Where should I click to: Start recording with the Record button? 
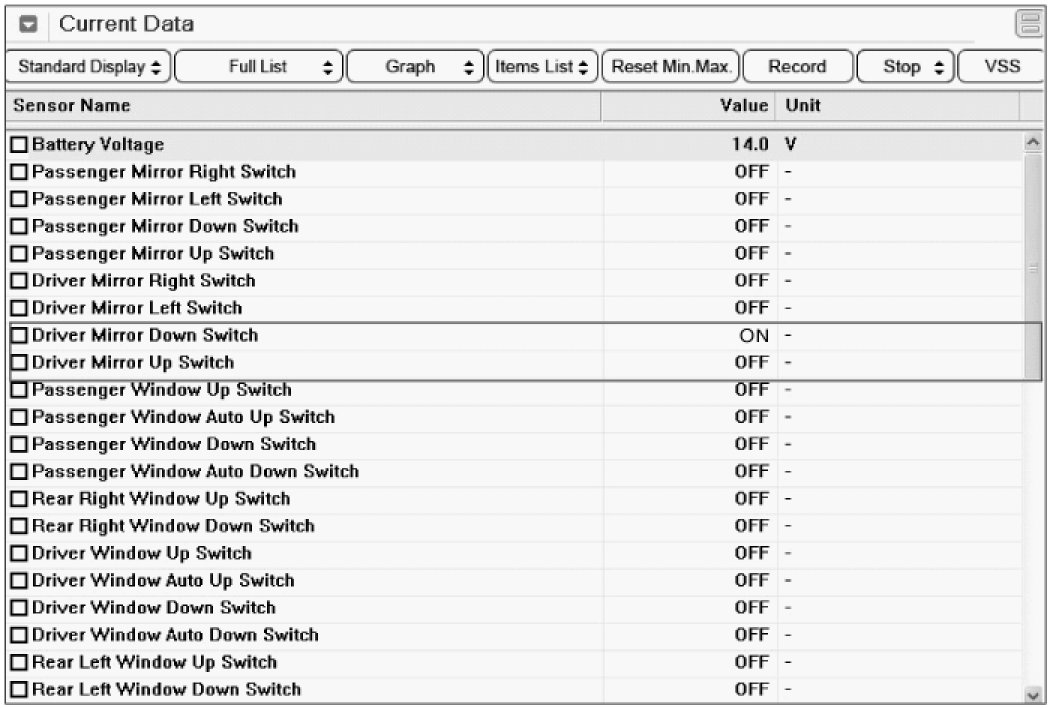point(797,67)
